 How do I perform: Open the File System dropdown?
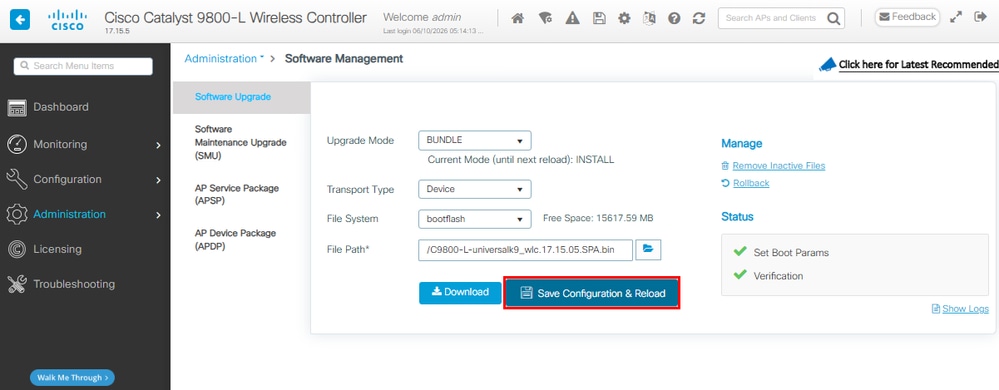tap(475, 219)
